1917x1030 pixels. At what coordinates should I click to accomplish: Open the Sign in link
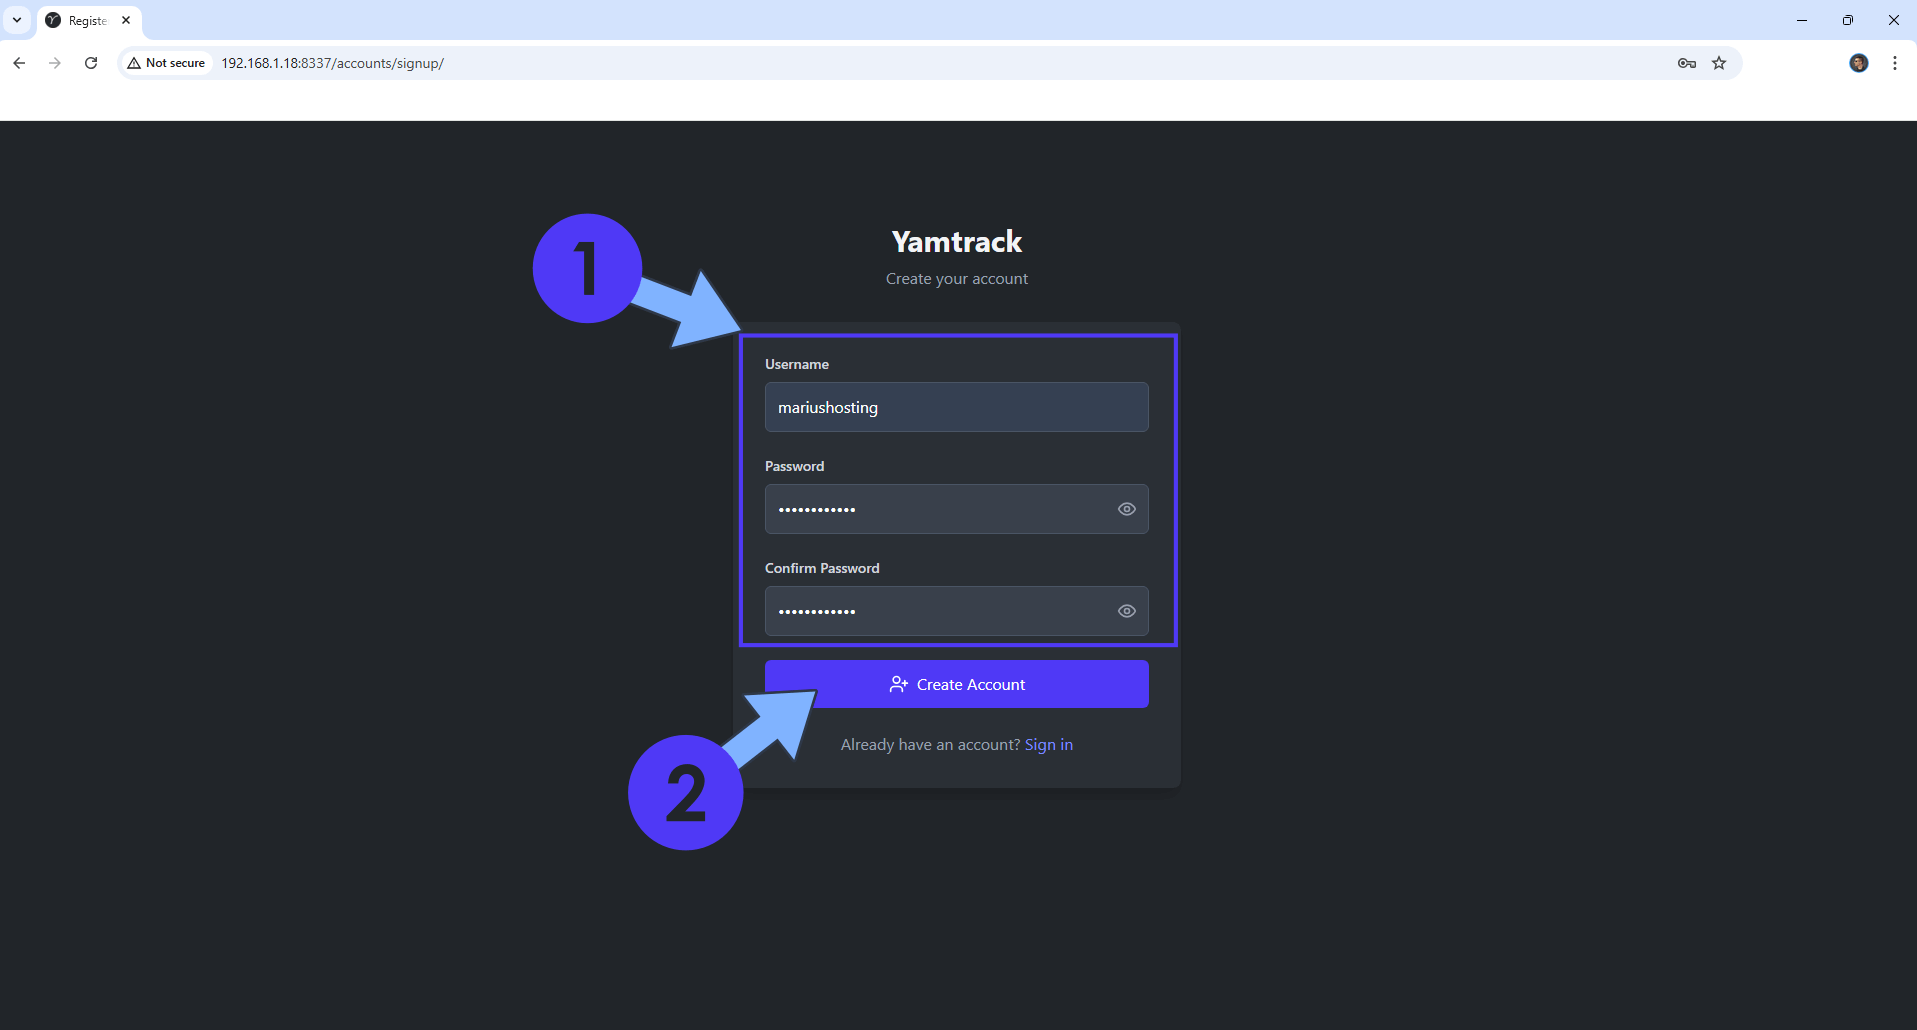tap(1048, 745)
